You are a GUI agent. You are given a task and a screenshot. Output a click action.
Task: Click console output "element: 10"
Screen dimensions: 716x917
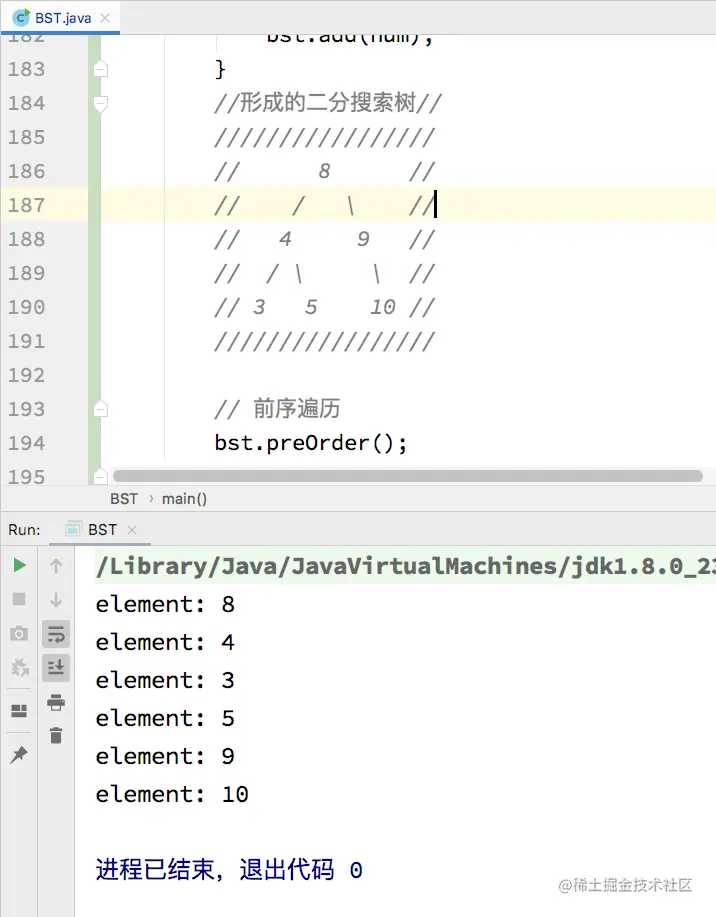pyautogui.click(x=172, y=794)
